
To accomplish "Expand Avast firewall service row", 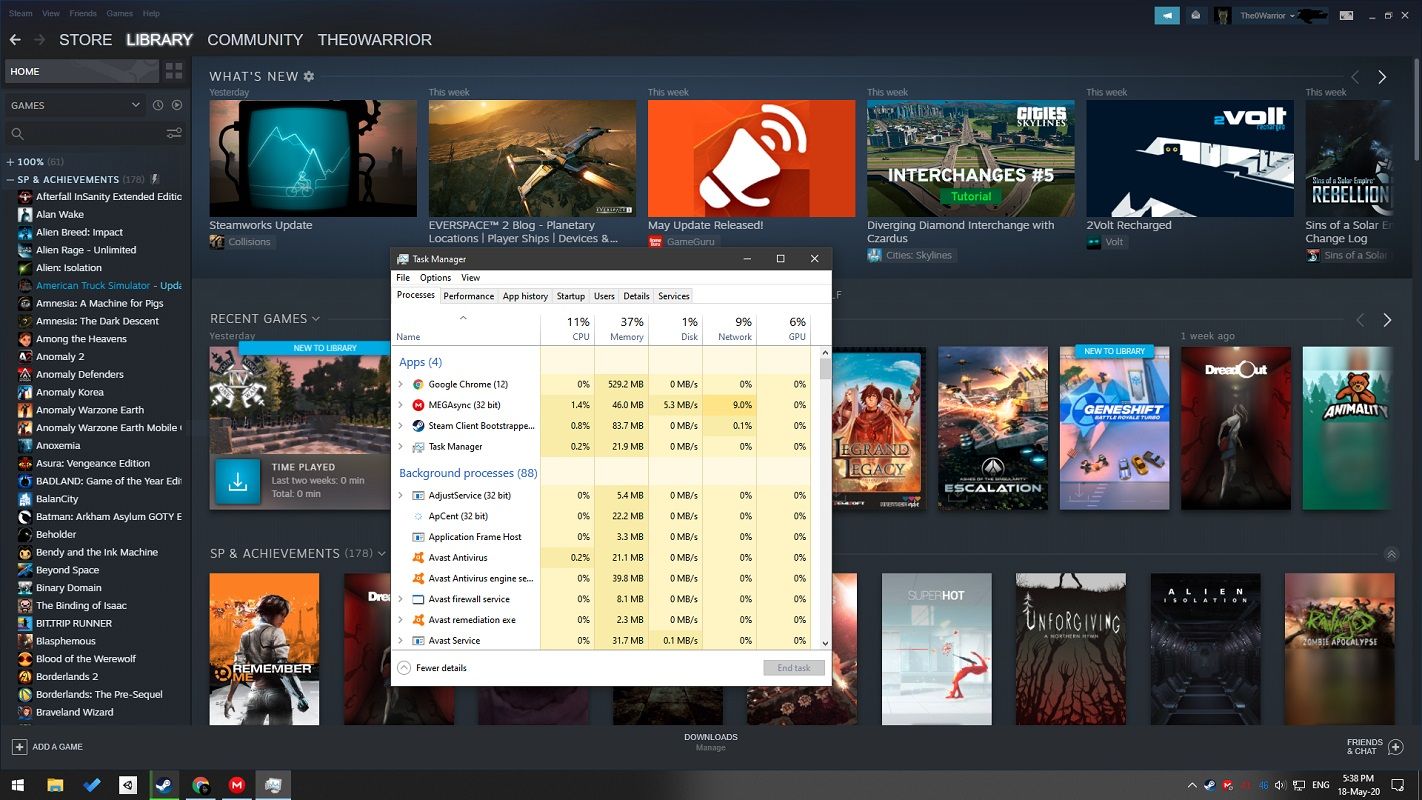I will pos(401,599).
